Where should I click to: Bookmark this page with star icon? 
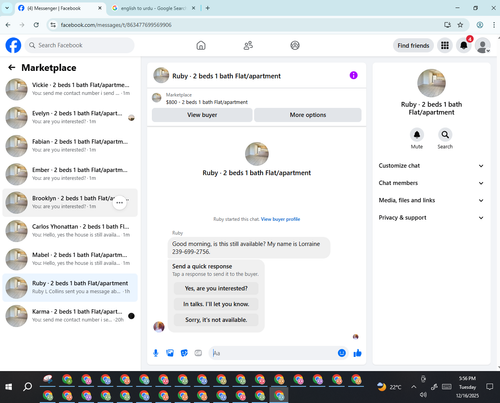[x=460, y=25]
